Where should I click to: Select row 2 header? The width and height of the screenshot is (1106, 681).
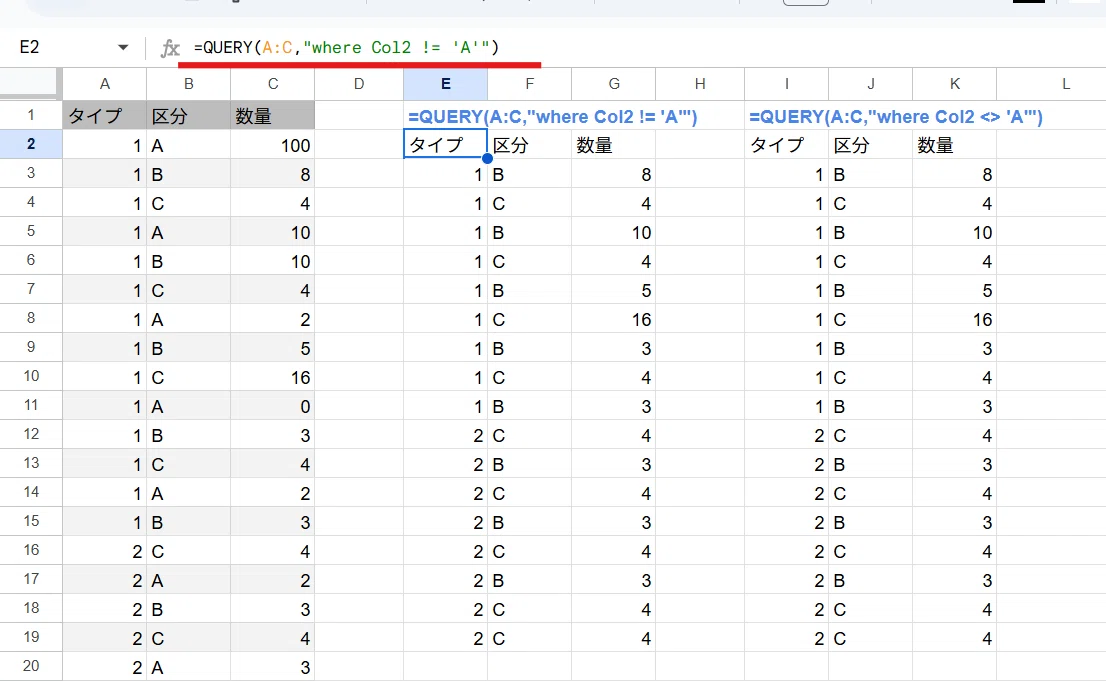(x=31, y=144)
